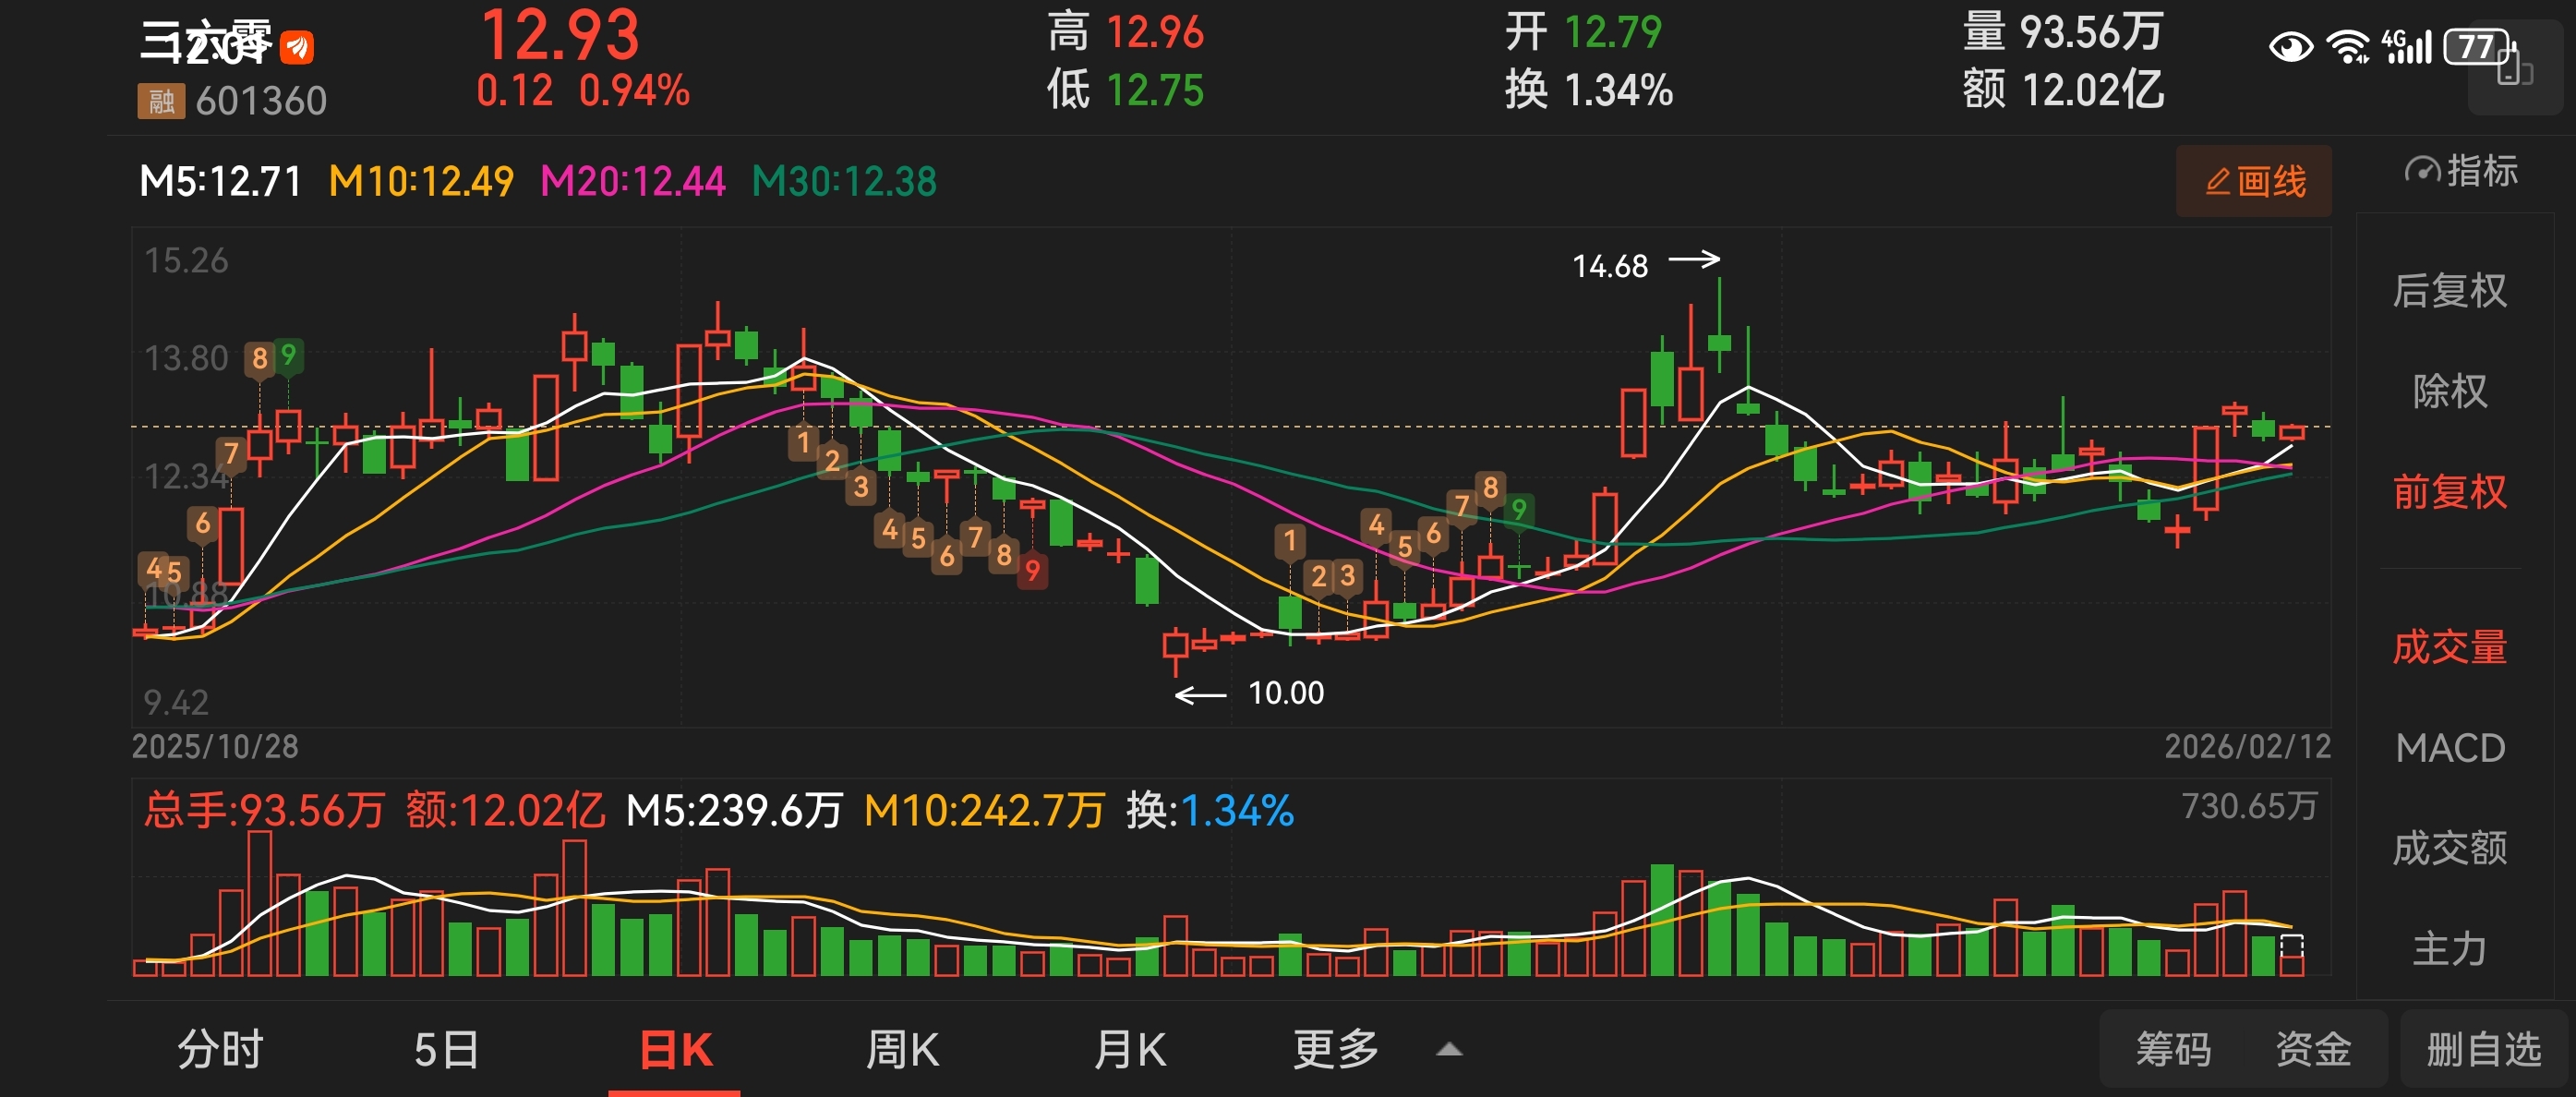Select 前复权 forward adjustment mode

click(2449, 492)
